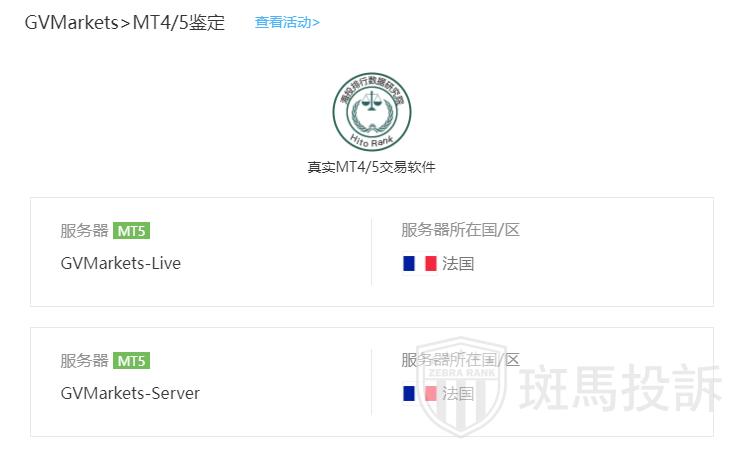Click the Hito Rank text on the seal
This screenshot has width=741, height=450.
(372, 140)
